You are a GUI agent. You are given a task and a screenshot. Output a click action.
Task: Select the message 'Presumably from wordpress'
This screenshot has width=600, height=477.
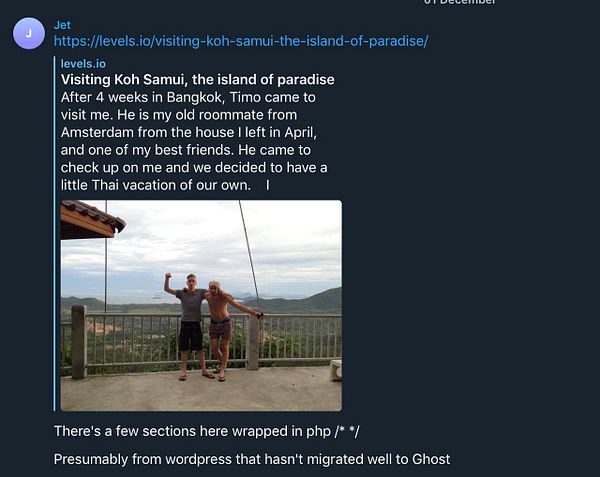click(251, 459)
